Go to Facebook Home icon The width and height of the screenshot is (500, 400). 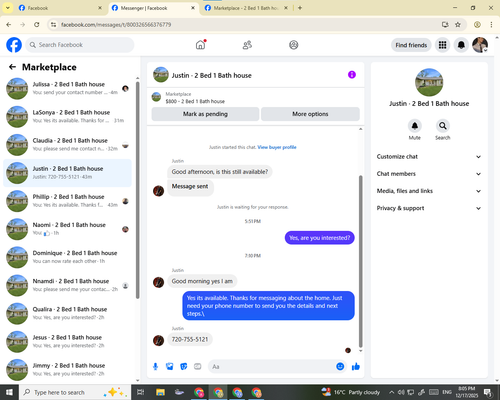pyautogui.click(x=200, y=45)
